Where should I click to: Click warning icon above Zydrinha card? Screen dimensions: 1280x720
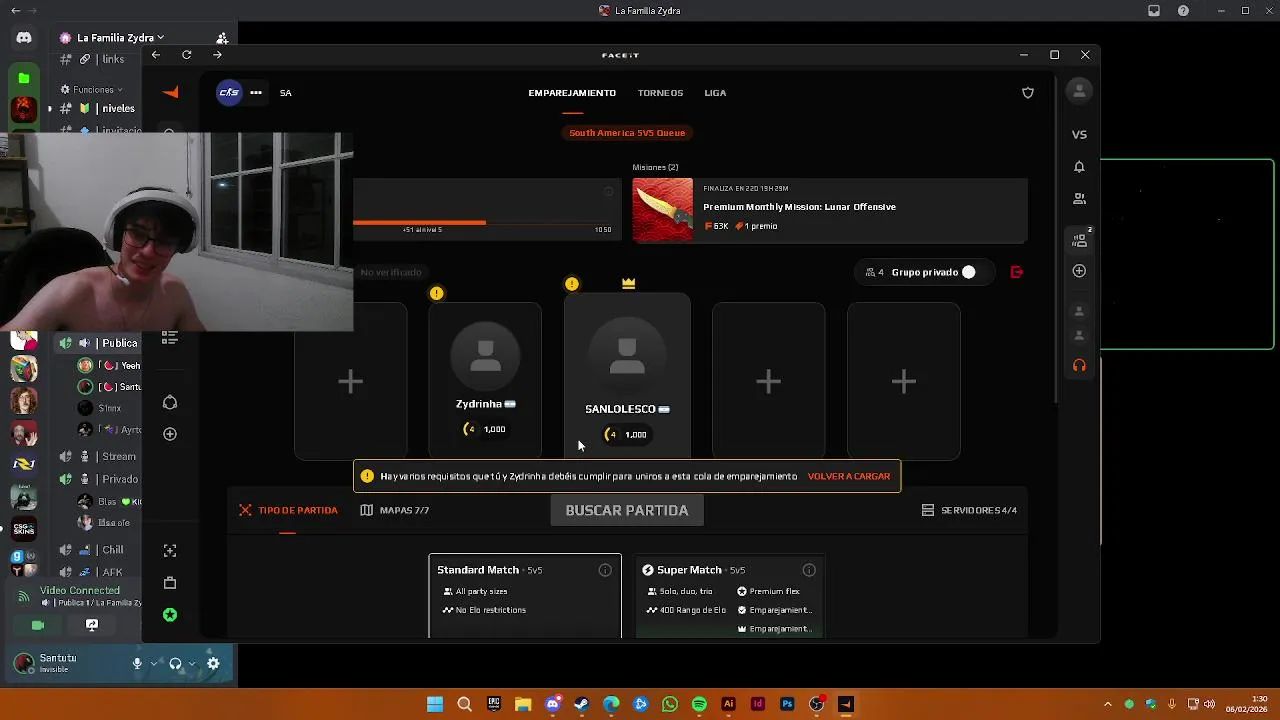436,293
